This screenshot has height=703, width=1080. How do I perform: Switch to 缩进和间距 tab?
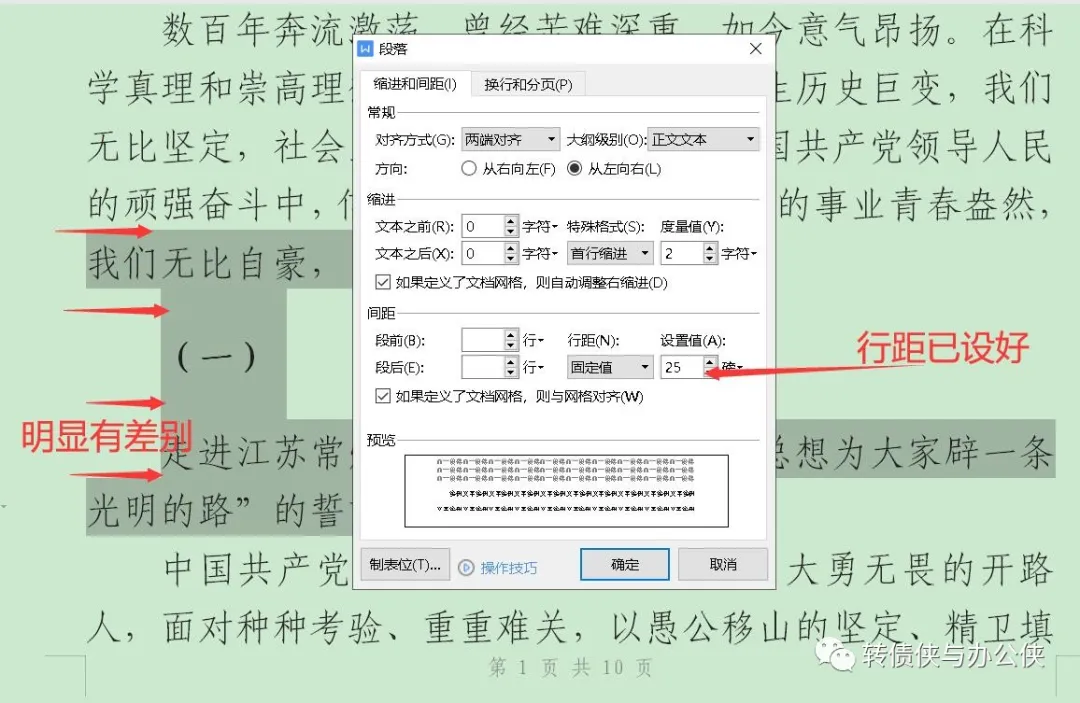point(415,84)
